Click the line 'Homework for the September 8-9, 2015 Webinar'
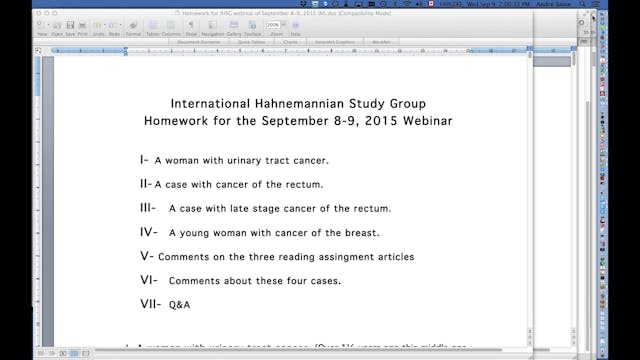 click(x=298, y=121)
